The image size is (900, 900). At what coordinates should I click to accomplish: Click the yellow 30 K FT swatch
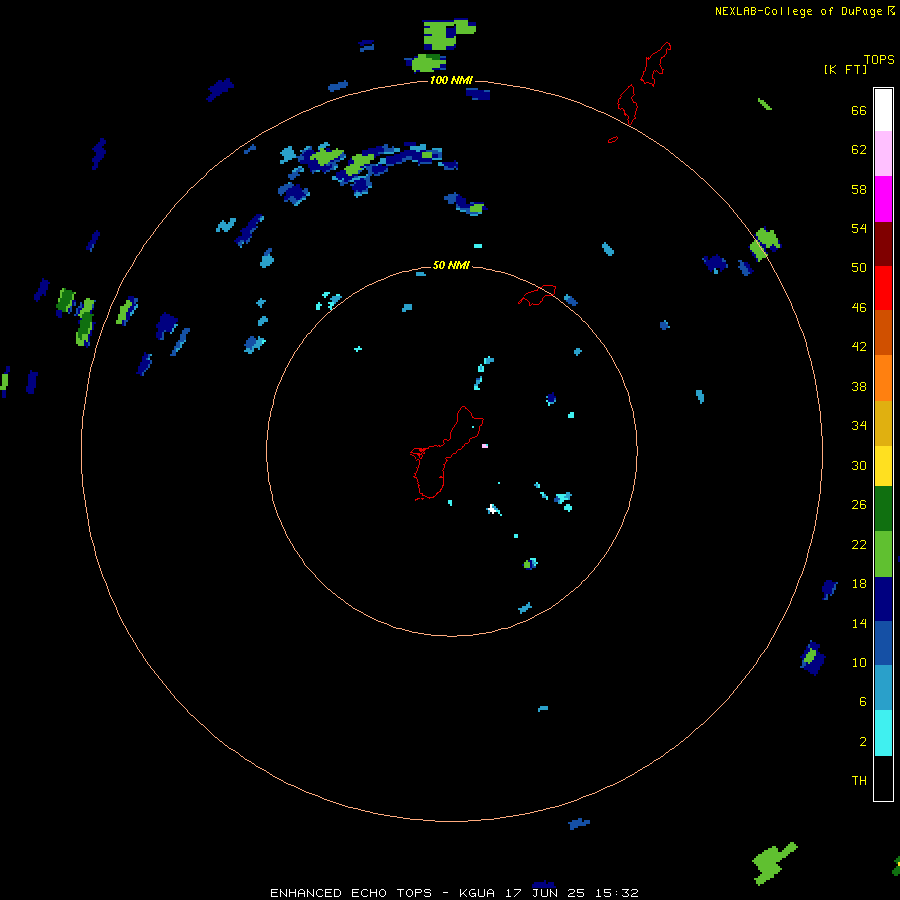pyautogui.click(x=883, y=465)
